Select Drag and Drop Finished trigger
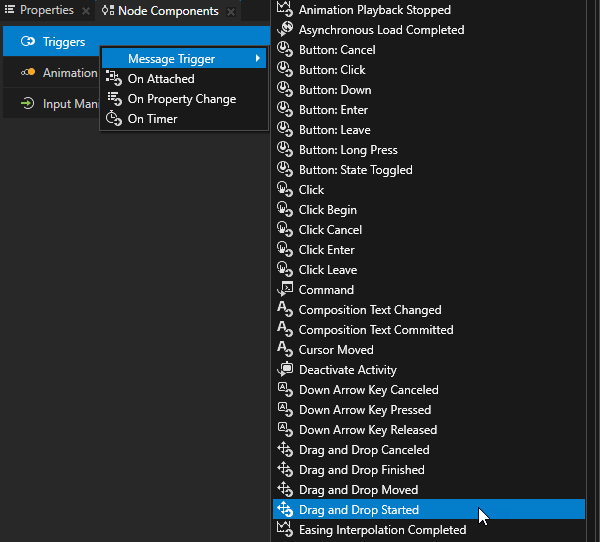600x542 pixels. tap(429, 469)
